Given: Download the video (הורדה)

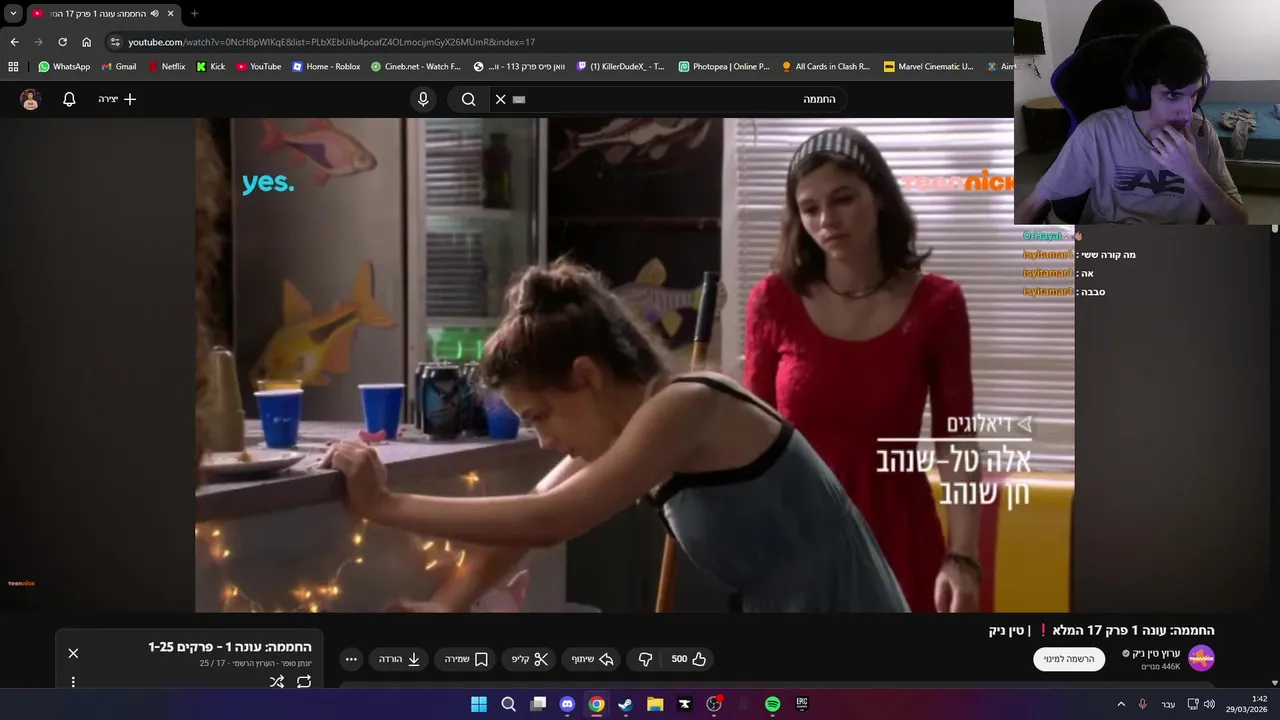Looking at the screenshot, I should point(399,659).
